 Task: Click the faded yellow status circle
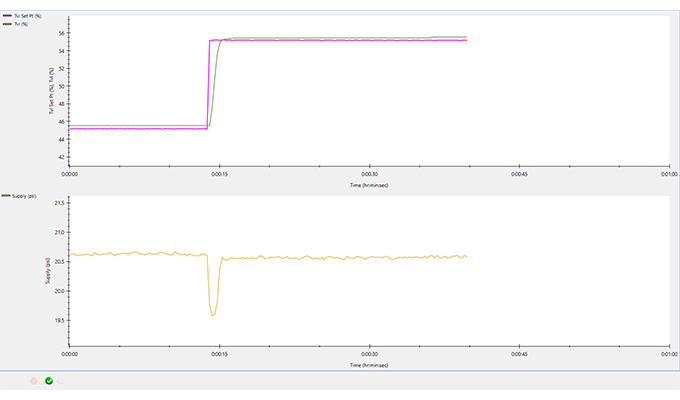point(40,380)
